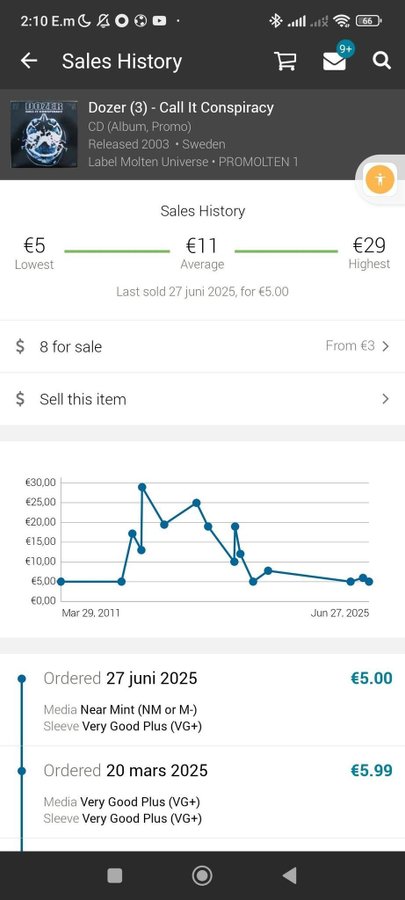Open the orange accessibility widget
Image resolution: width=405 pixels, height=900 pixels.
[x=380, y=181]
